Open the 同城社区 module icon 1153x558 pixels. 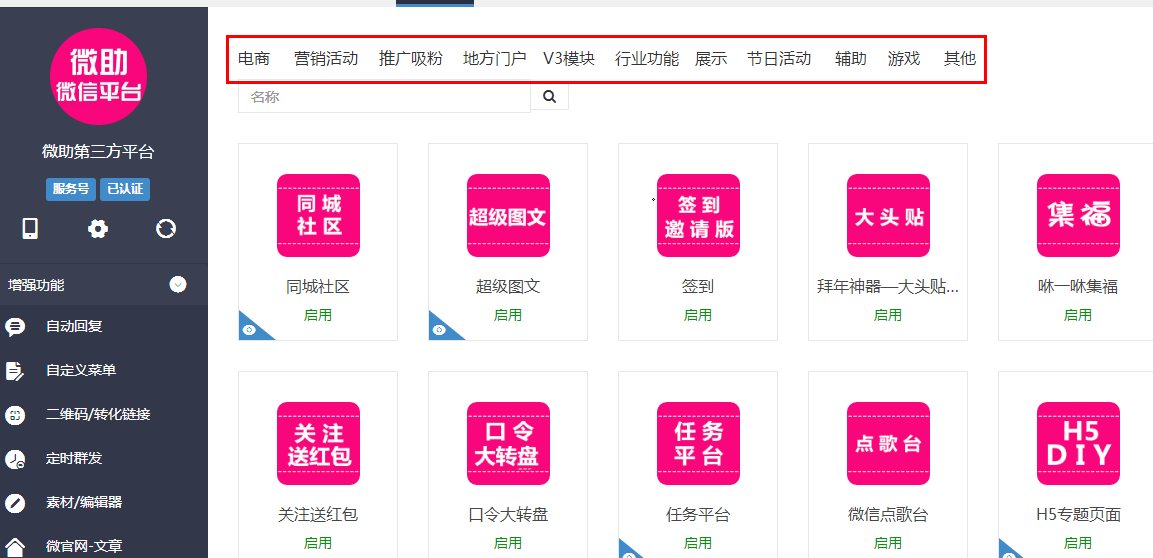(x=318, y=215)
